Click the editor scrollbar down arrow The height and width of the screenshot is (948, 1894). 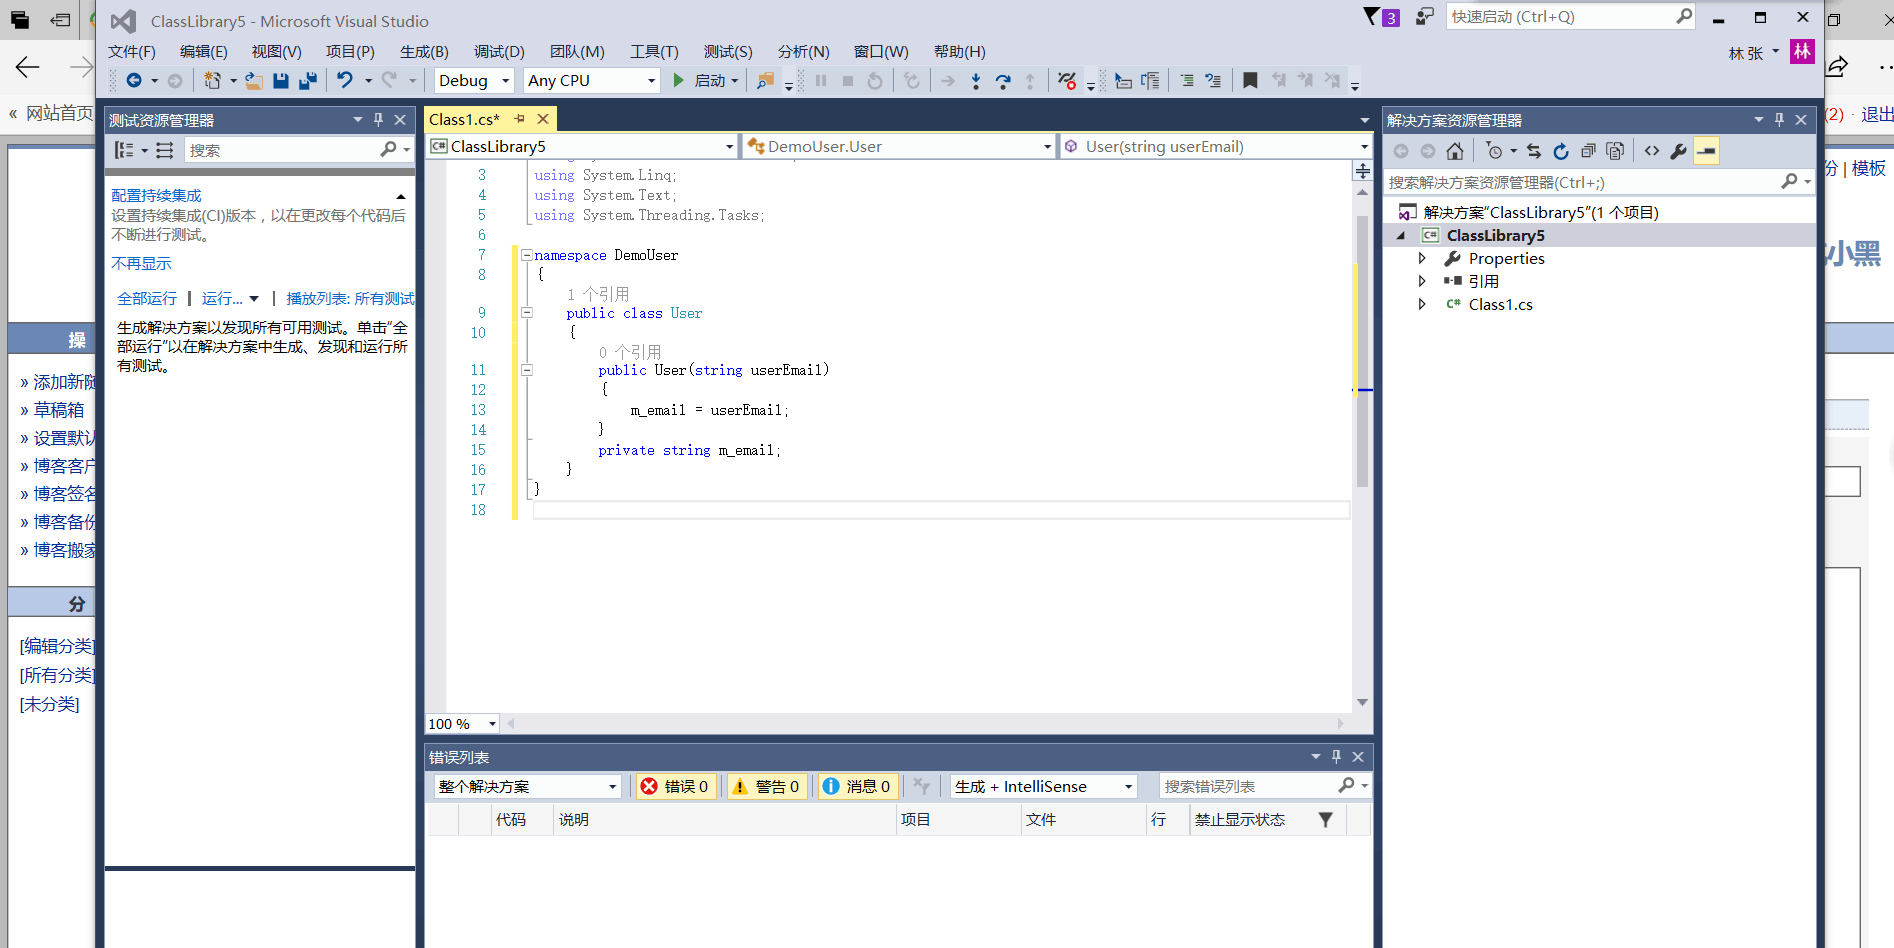point(1362,703)
